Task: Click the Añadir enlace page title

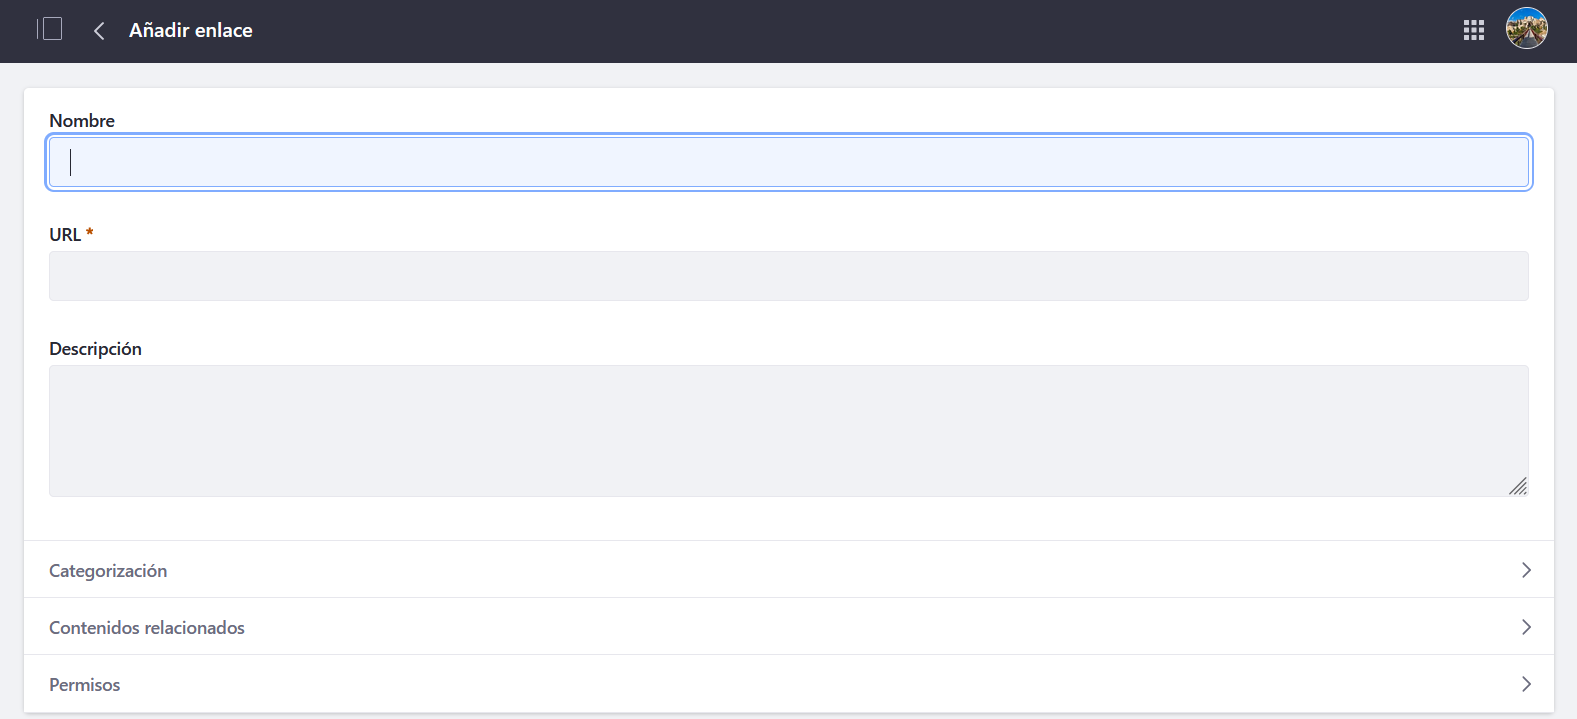Action: 191,31
